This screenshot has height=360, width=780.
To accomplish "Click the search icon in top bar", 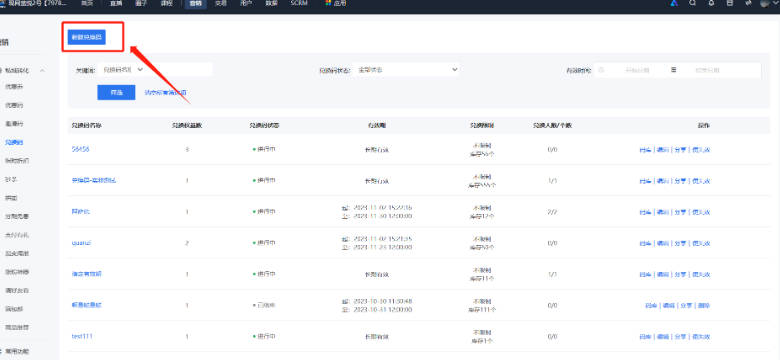I will point(692,3).
